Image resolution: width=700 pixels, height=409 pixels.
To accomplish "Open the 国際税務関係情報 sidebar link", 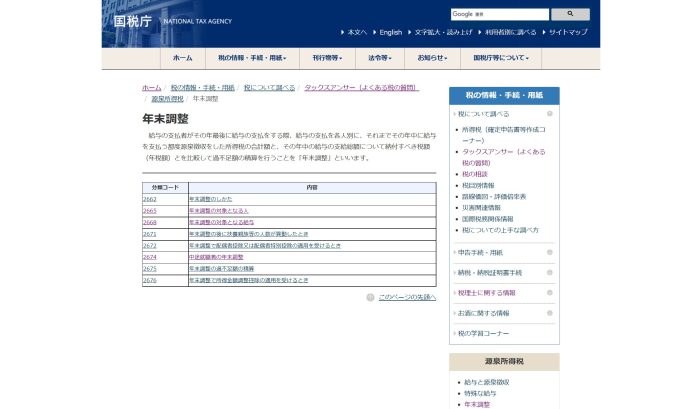I will [x=488, y=219].
